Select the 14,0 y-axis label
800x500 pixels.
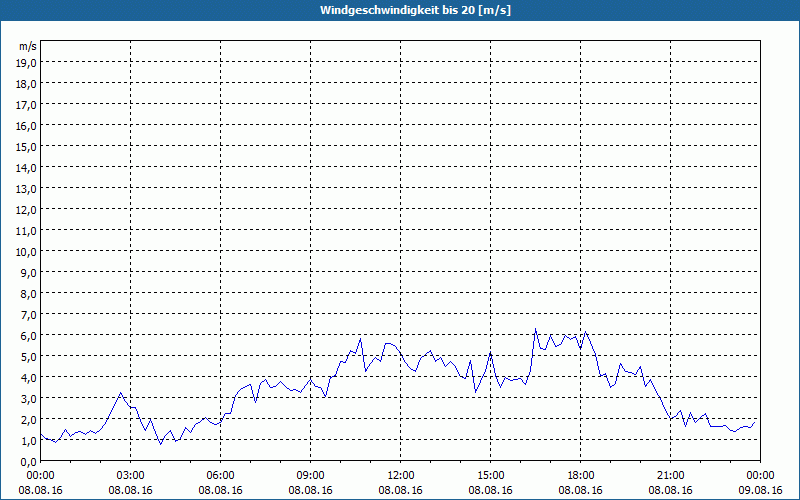27,168
